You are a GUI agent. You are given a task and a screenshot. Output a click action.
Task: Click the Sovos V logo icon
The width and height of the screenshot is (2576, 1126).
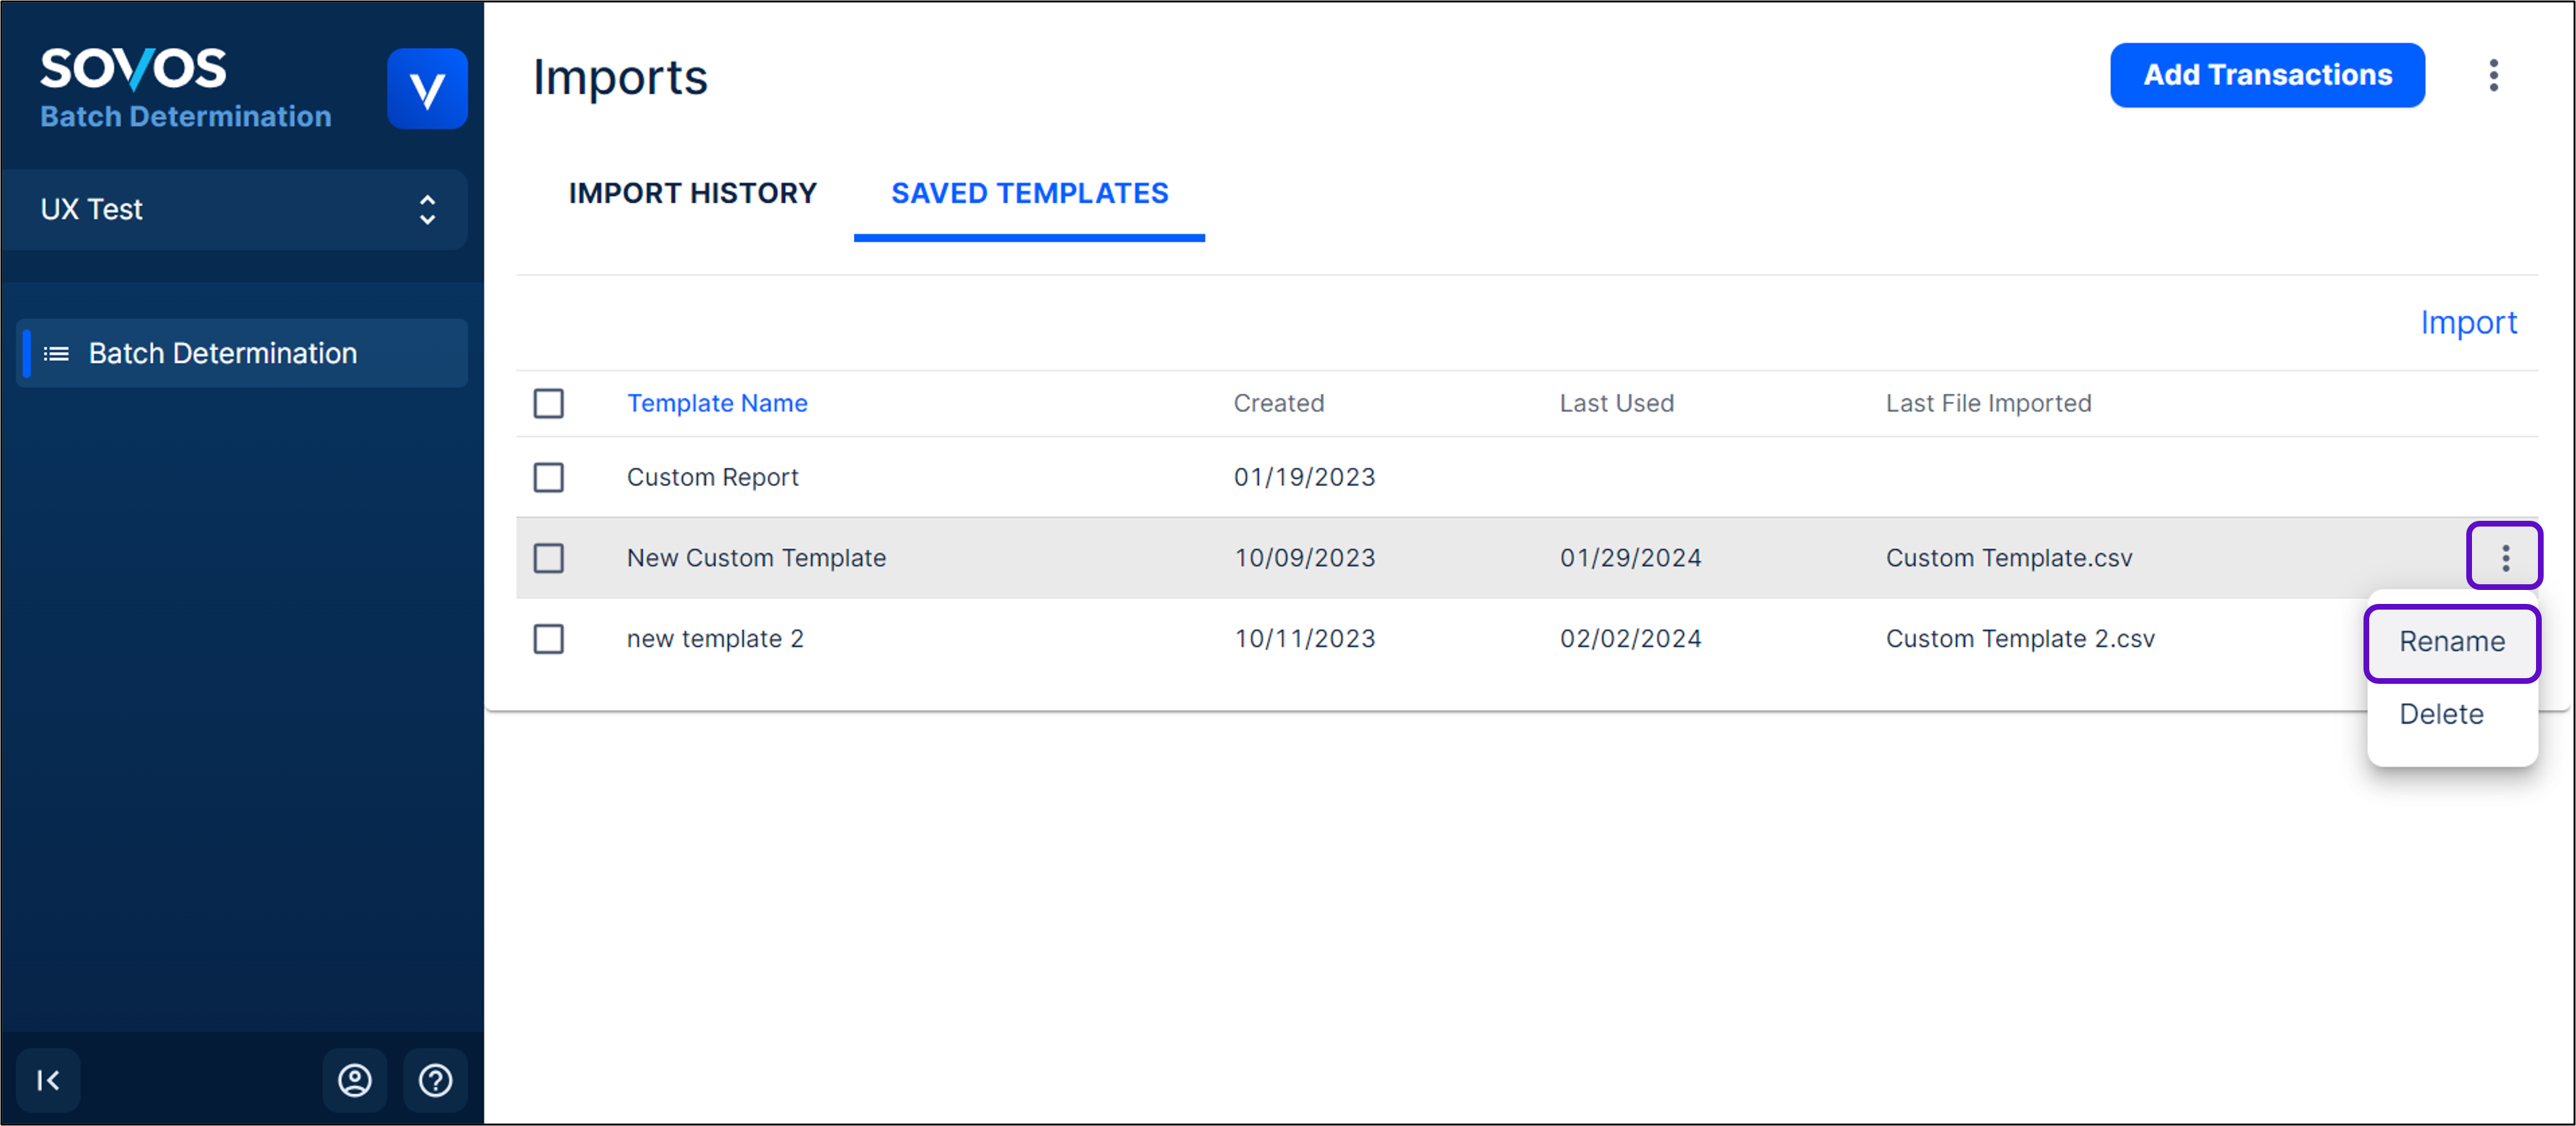(427, 89)
